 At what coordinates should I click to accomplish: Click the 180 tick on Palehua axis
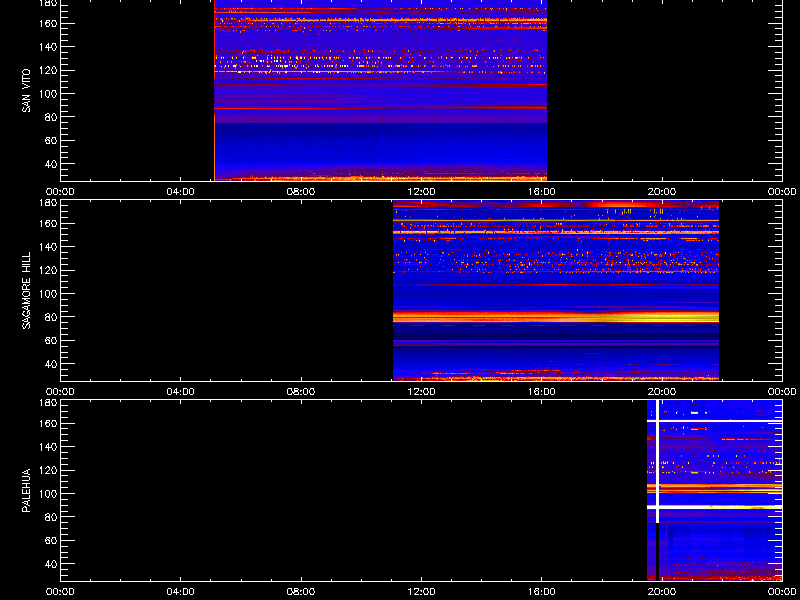47,403
